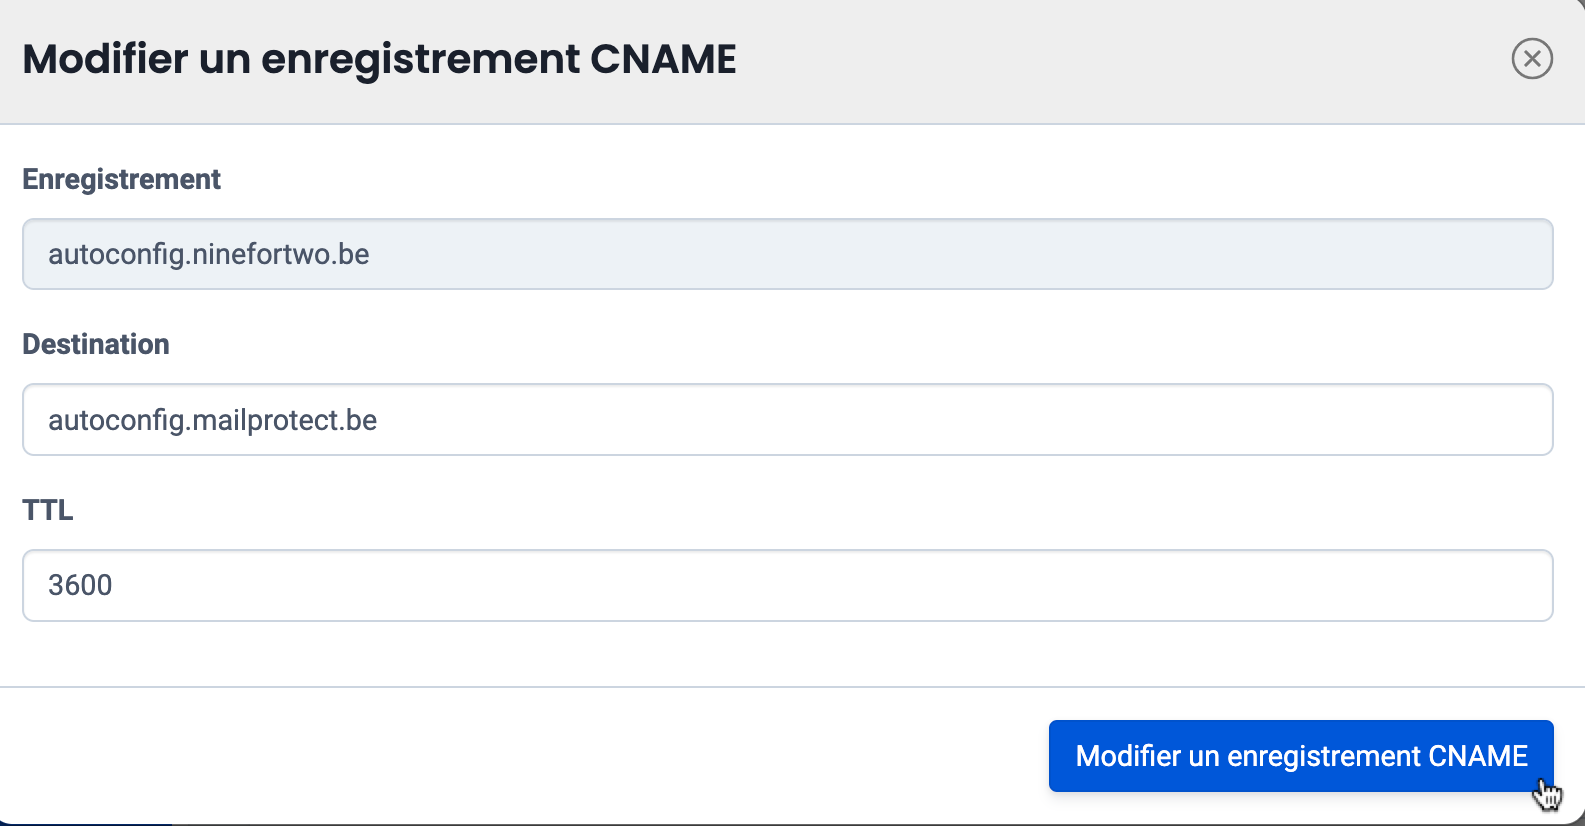Screen dimensions: 1585x826
Task: Click the Destination label
Action: (96, 345)
